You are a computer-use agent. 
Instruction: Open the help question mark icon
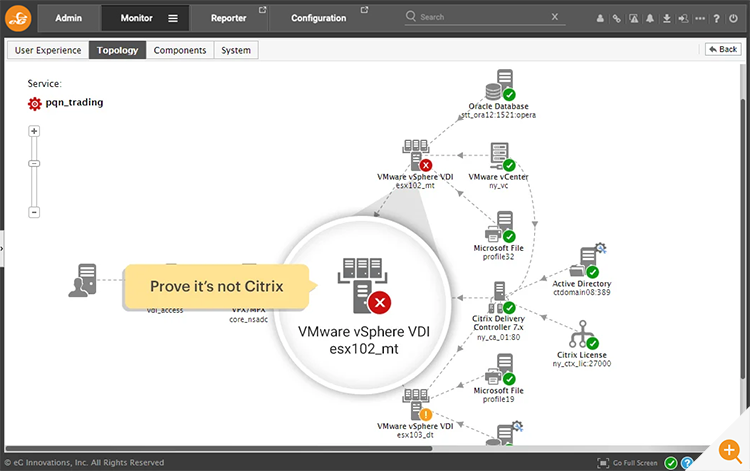click(717, 19)
